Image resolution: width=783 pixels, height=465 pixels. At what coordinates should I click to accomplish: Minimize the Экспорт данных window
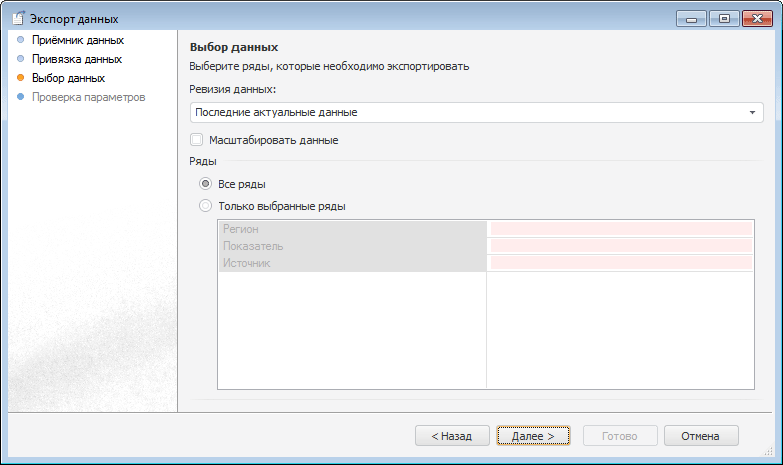[x=692, y=18]
